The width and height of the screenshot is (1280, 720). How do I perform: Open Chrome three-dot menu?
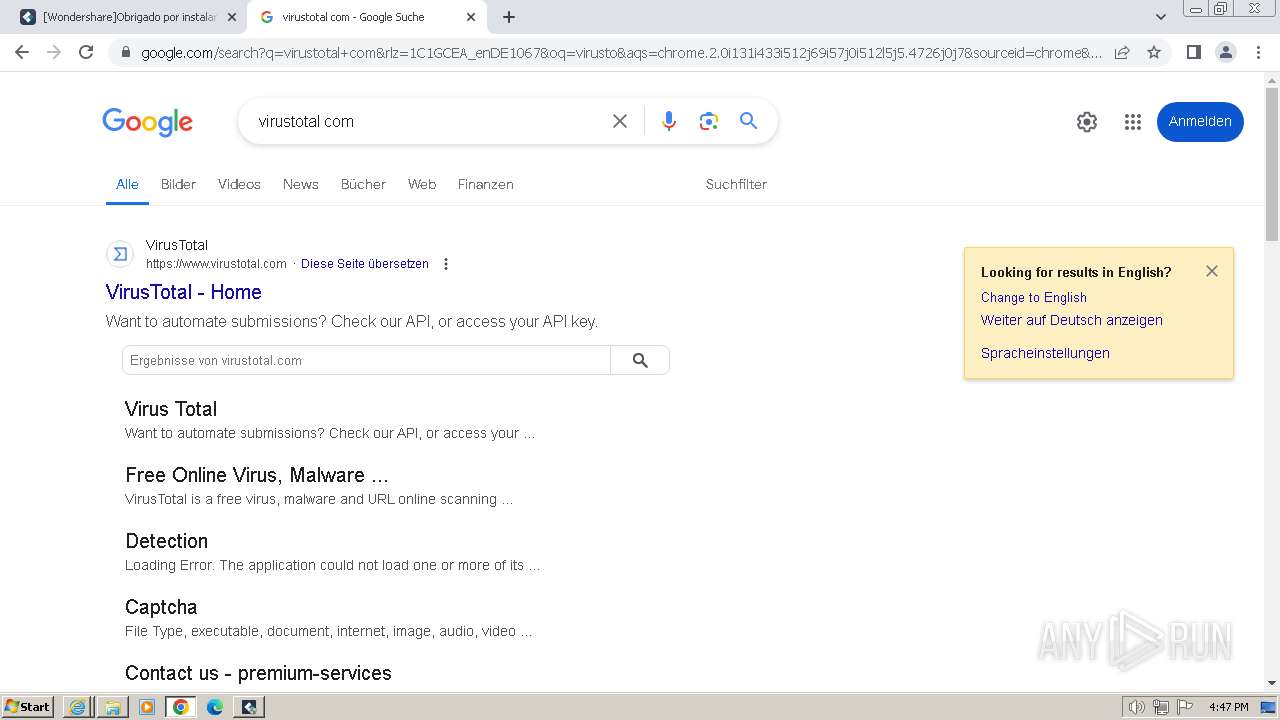click(x=1259, y=52)
